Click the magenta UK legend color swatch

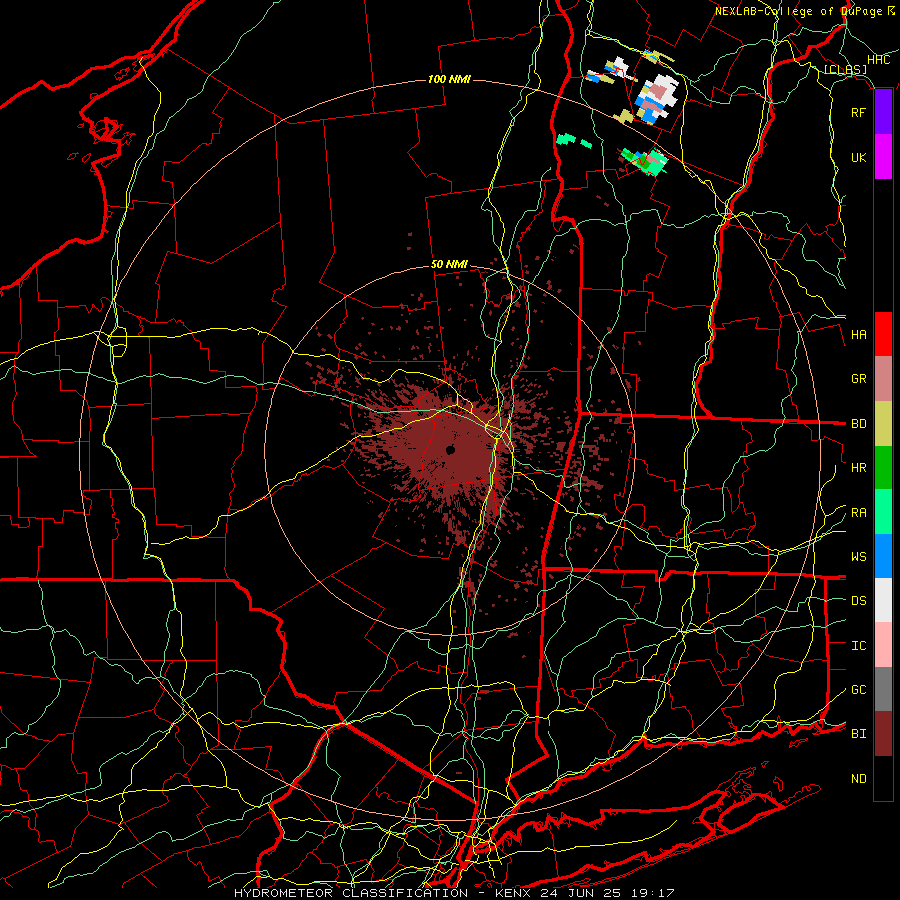883,157
